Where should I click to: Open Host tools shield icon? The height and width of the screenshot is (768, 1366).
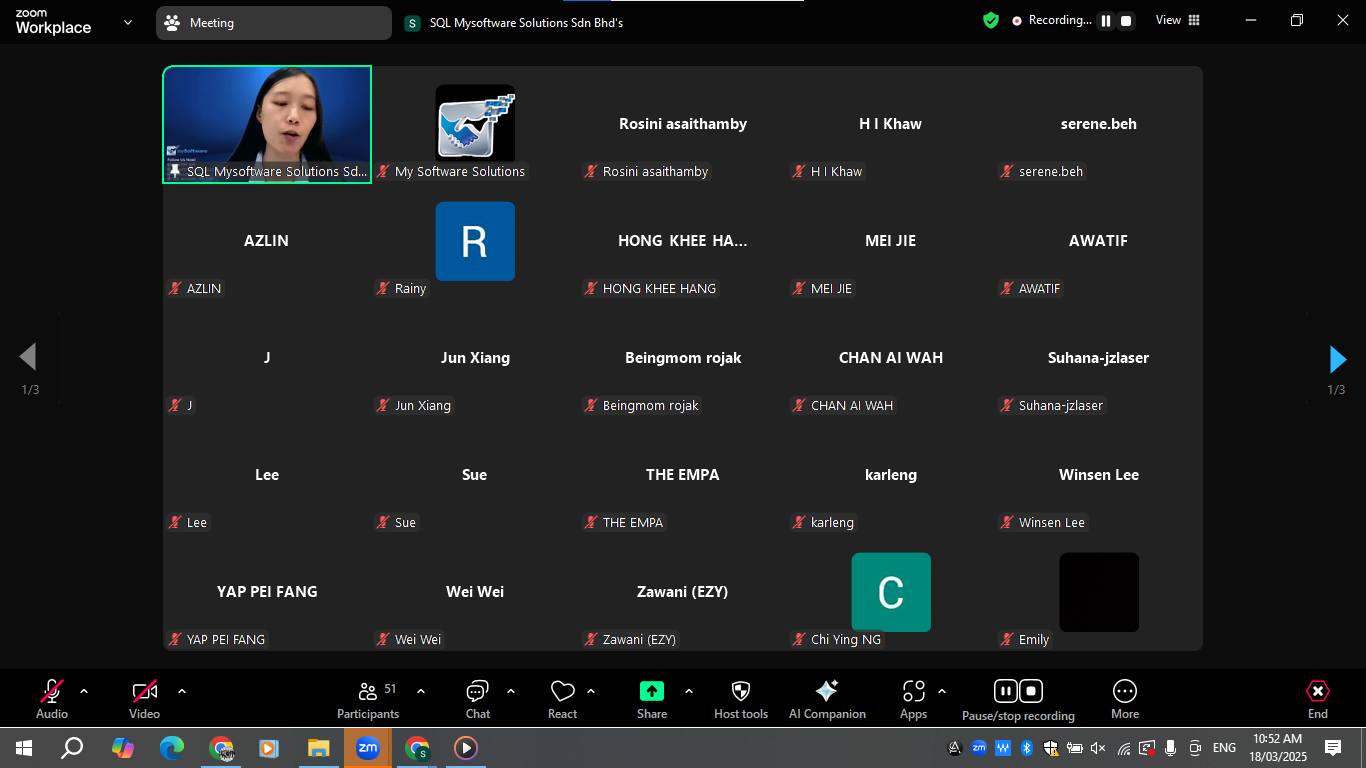pos(741,692)
